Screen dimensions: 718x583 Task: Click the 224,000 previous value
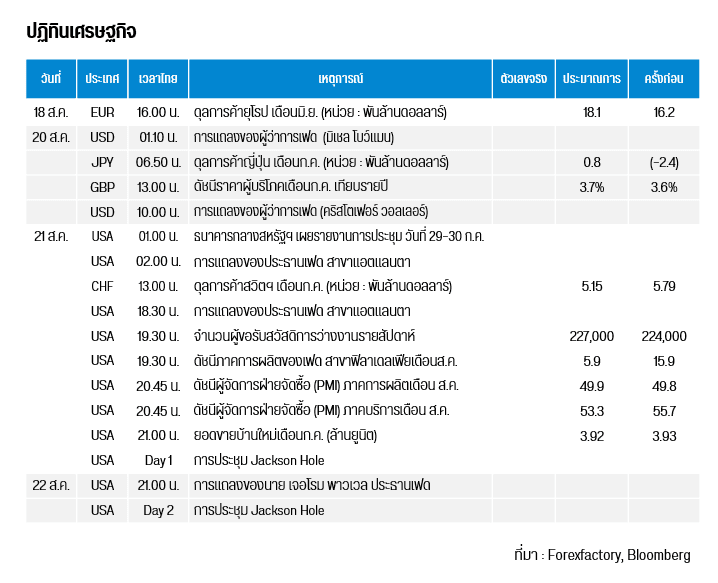664,336
